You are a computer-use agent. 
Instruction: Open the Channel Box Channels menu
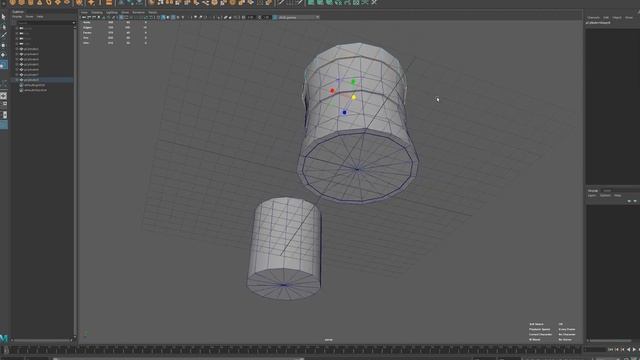click(x=593, y=18)
